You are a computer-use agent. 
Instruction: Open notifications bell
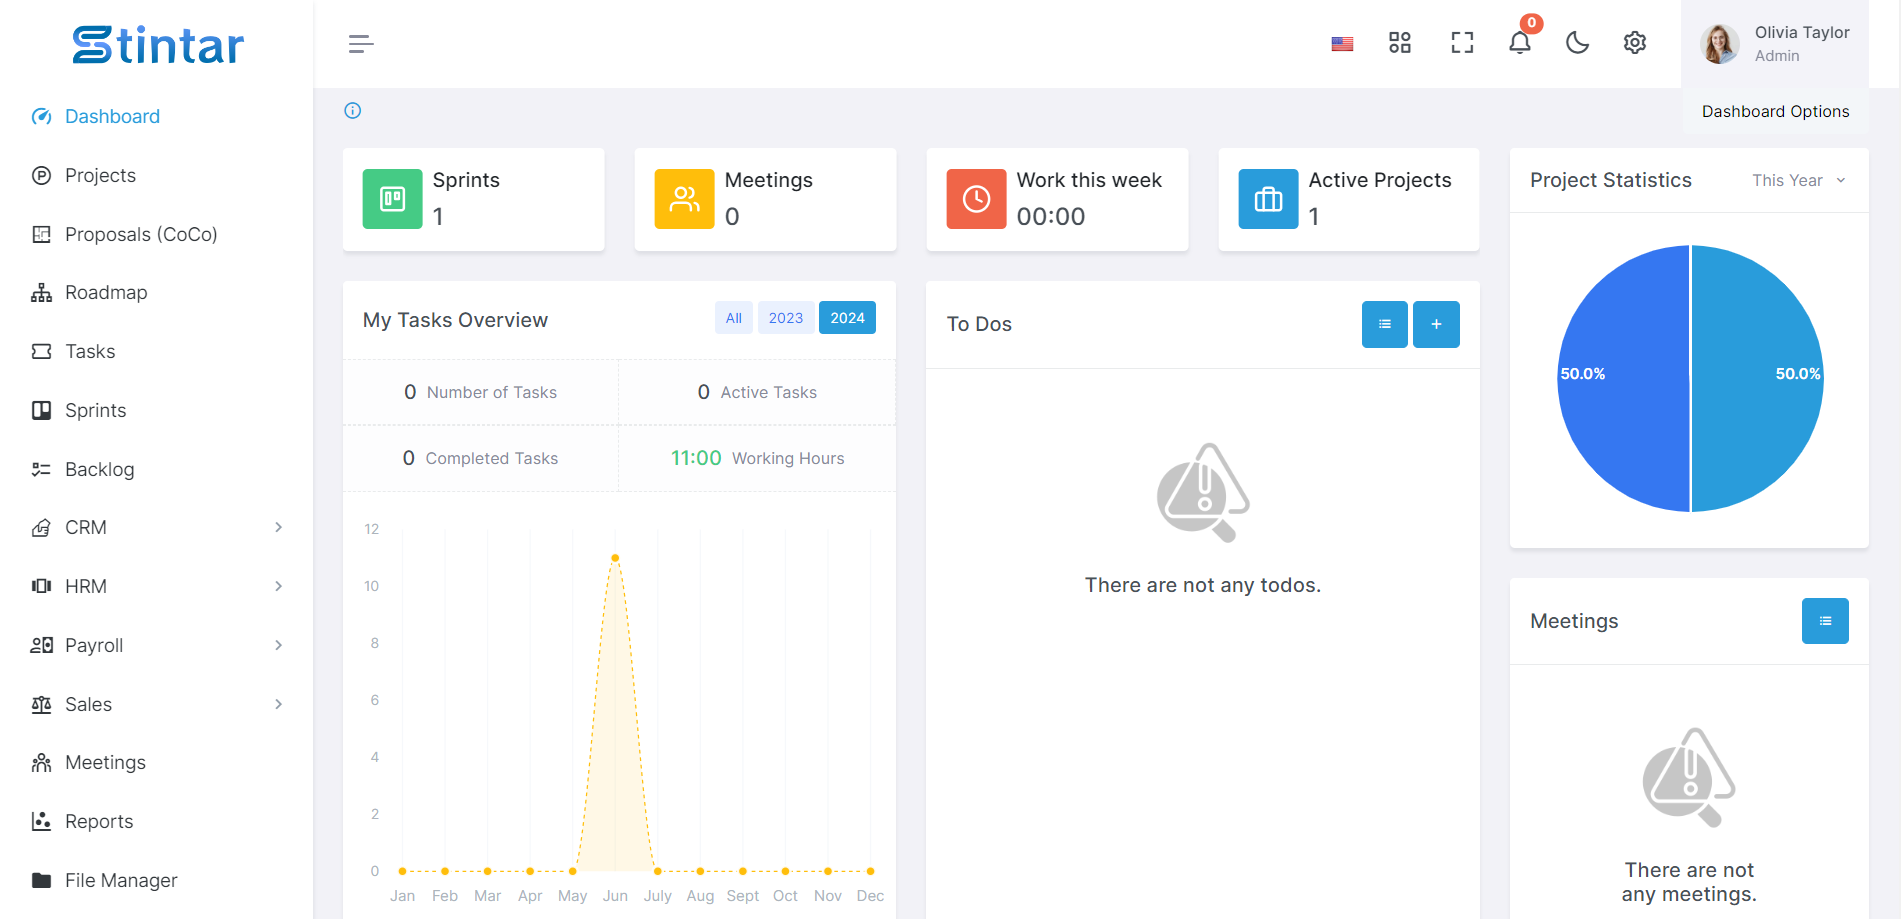[1520, 43]
